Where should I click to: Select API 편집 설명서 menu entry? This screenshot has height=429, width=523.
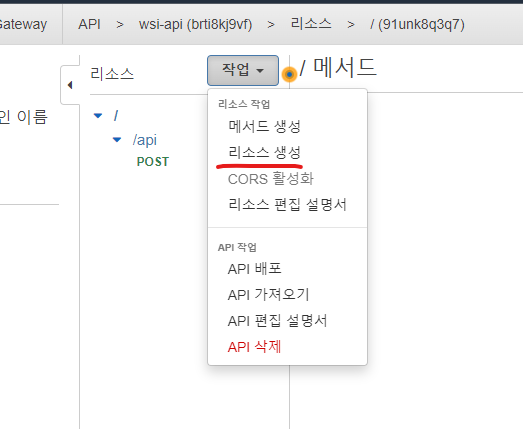tap(277, 321)
